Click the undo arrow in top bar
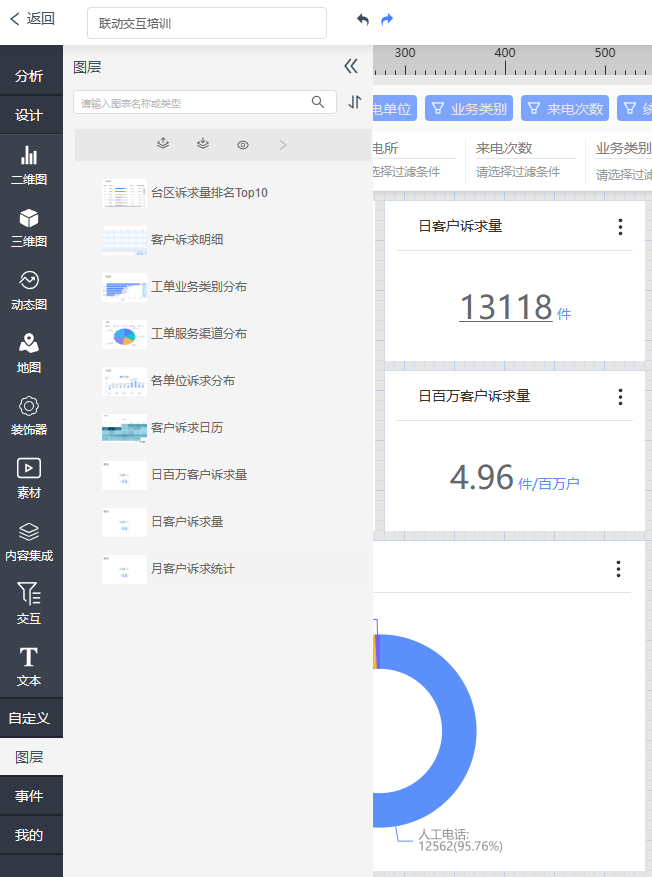This screenshot has height=877, width=652. (x=362, y=20)
